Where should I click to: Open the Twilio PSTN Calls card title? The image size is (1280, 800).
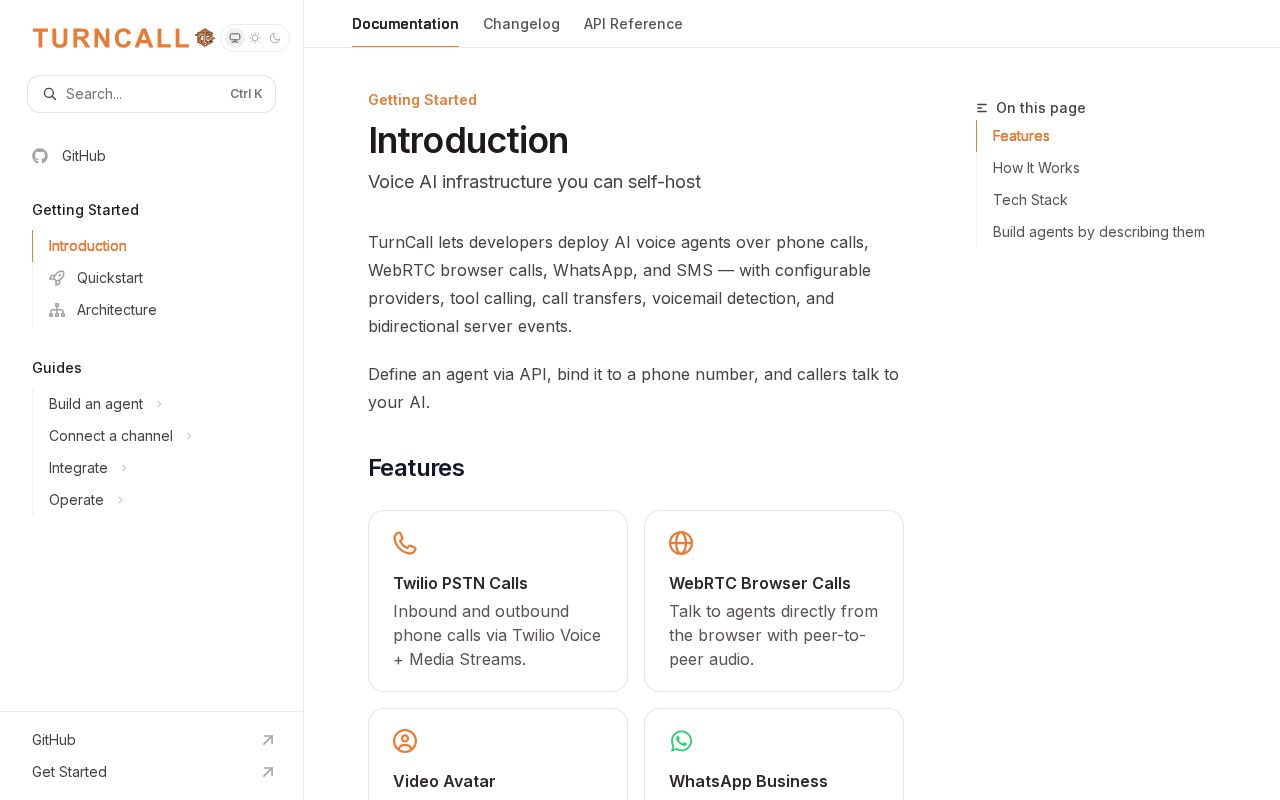(460, 583)
